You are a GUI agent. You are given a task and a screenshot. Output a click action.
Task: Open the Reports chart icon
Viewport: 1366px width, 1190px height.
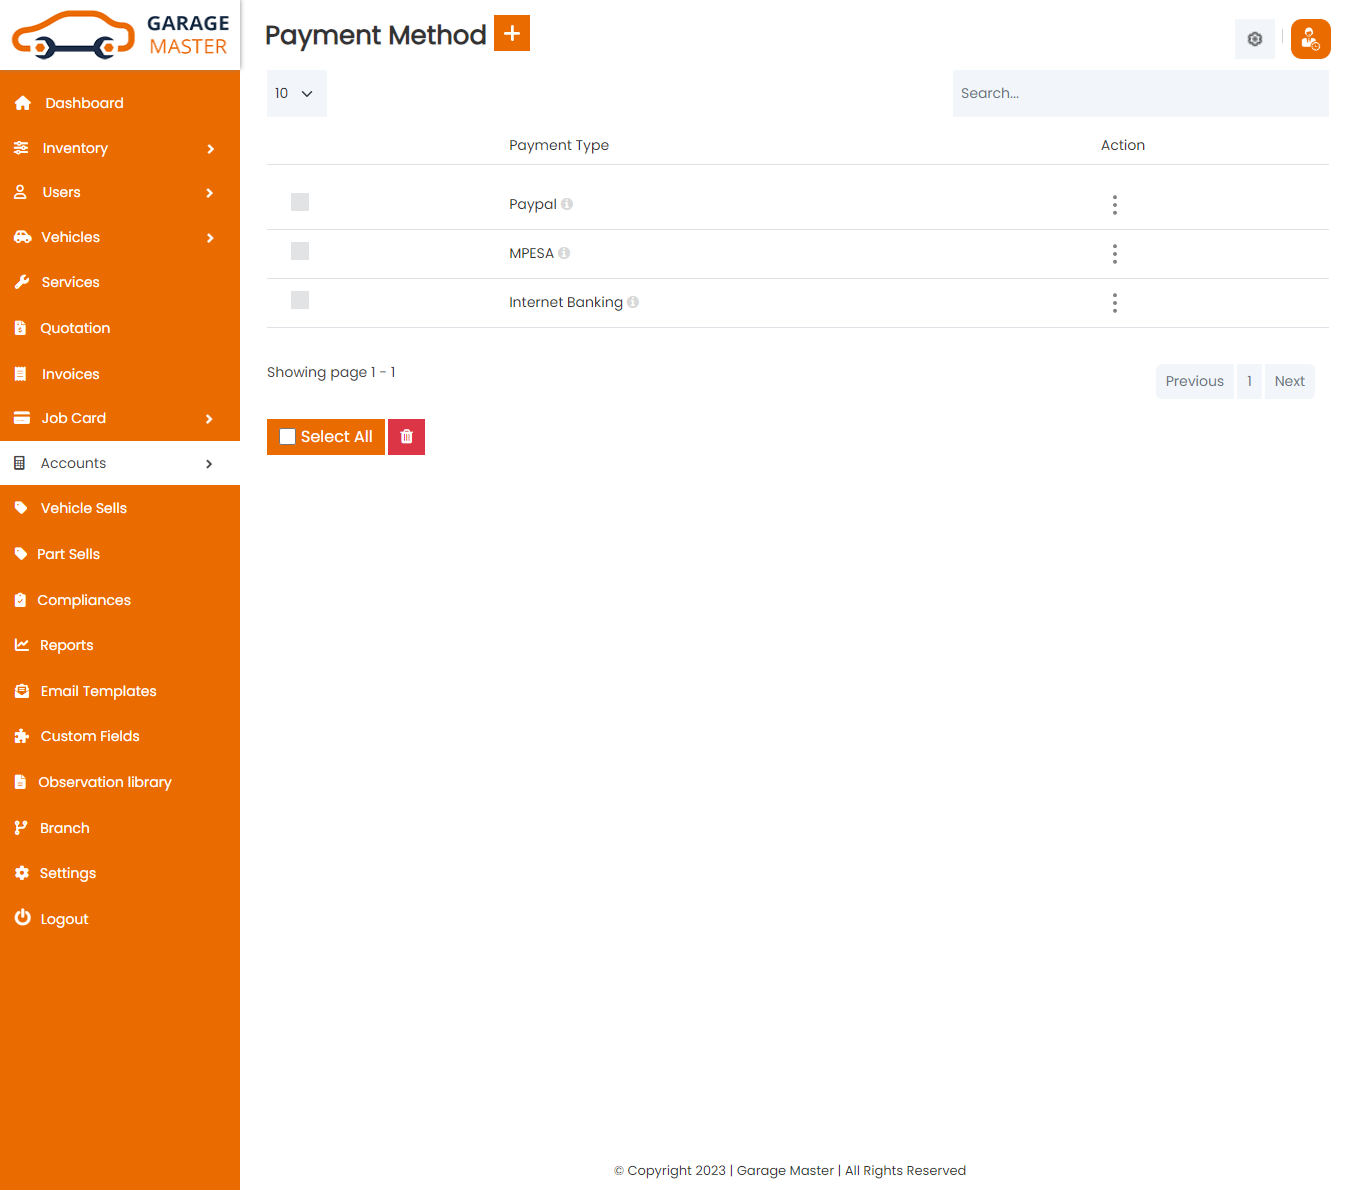(22, 645)
